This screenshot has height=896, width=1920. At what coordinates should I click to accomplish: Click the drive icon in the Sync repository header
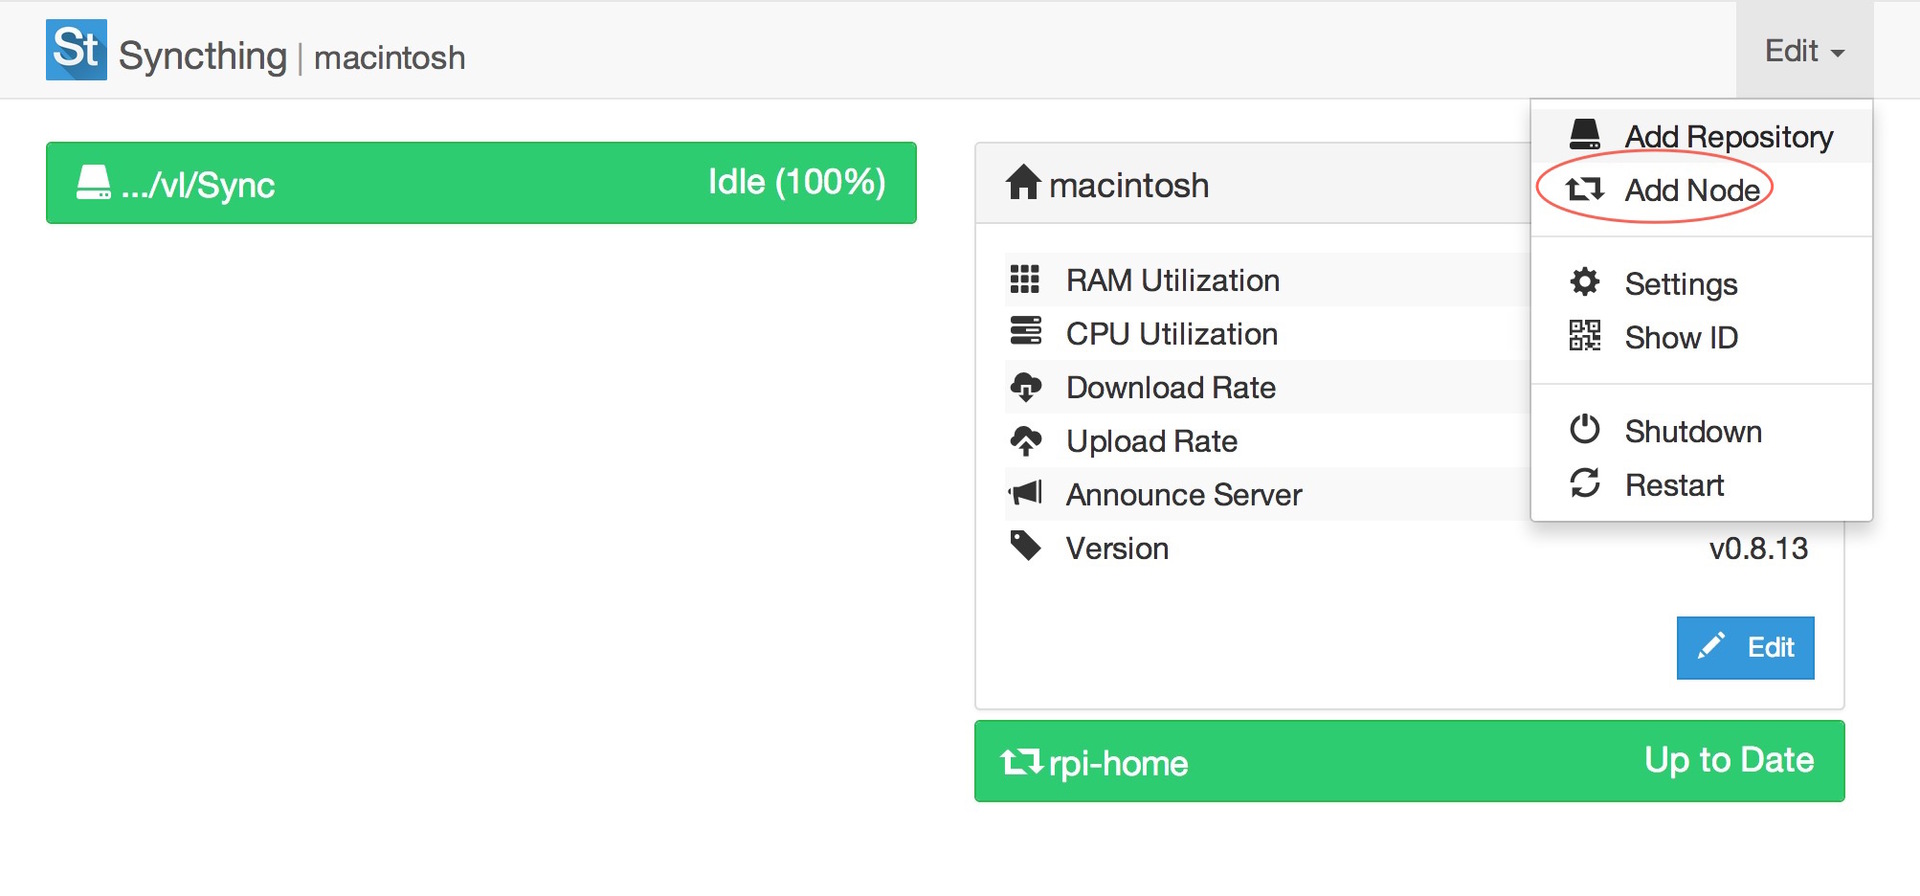point(94,182)
